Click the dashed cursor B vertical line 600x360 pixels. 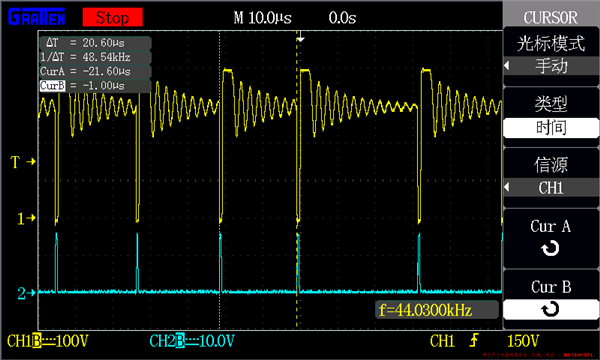(297, 180)
